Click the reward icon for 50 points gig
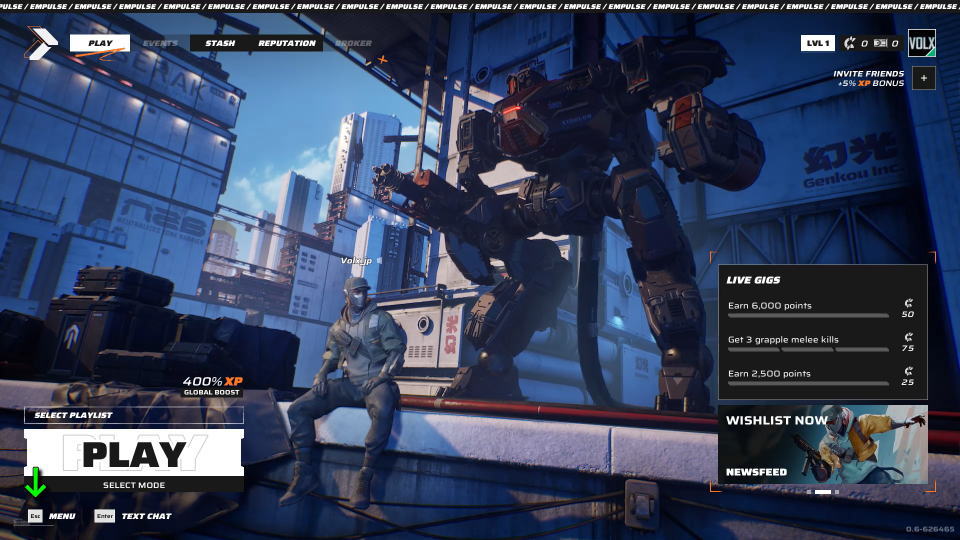The image size is (960, 540). pos(909,303)
